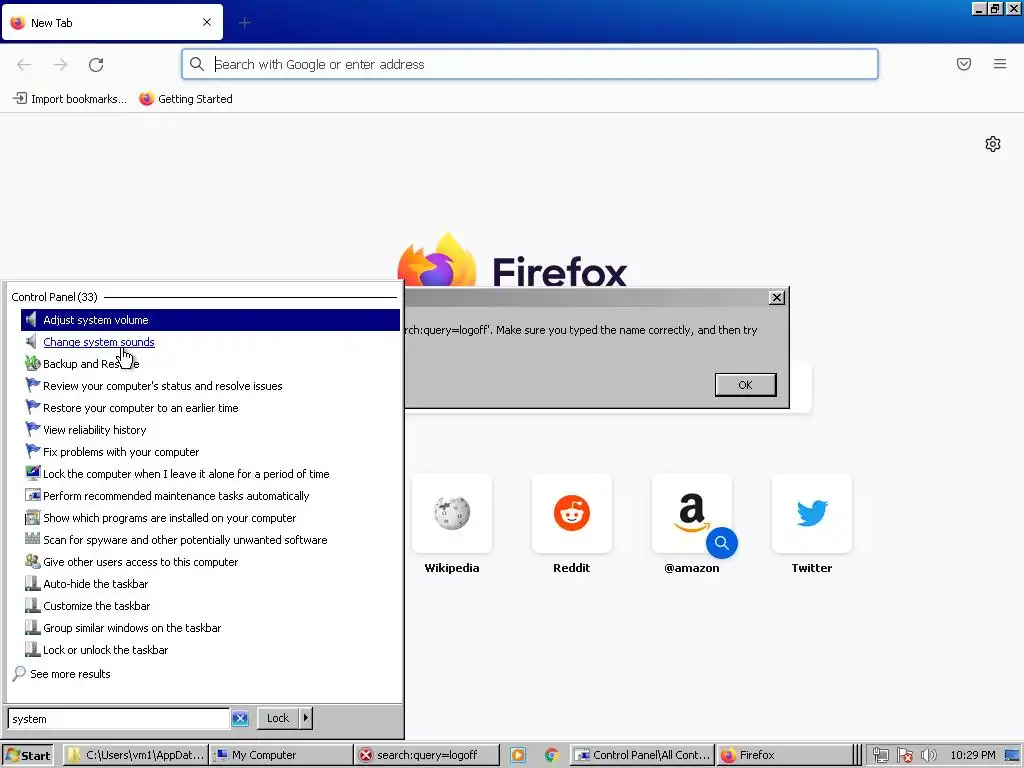Click the Start menu search box
This screenshot has width=1024, height=768.
pos(119,718)
